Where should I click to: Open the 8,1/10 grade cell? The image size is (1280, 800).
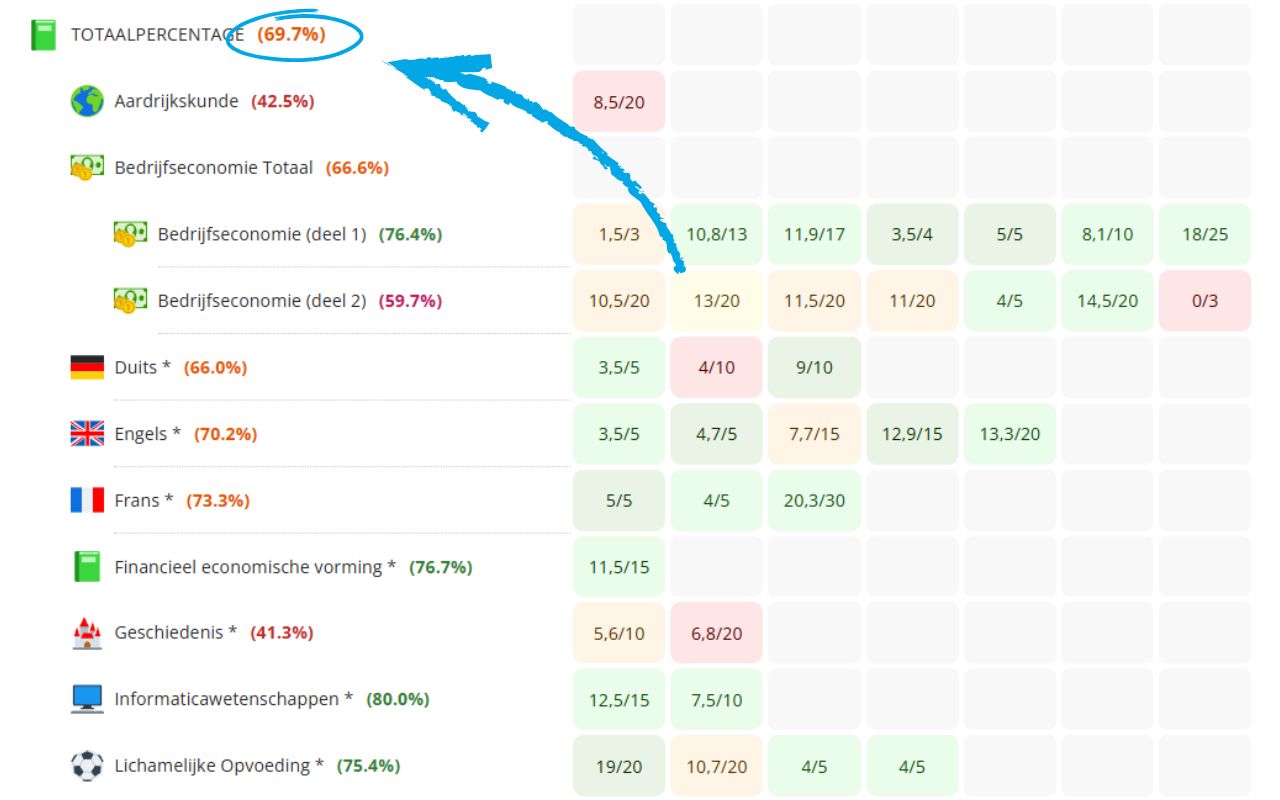point(1107,234)
